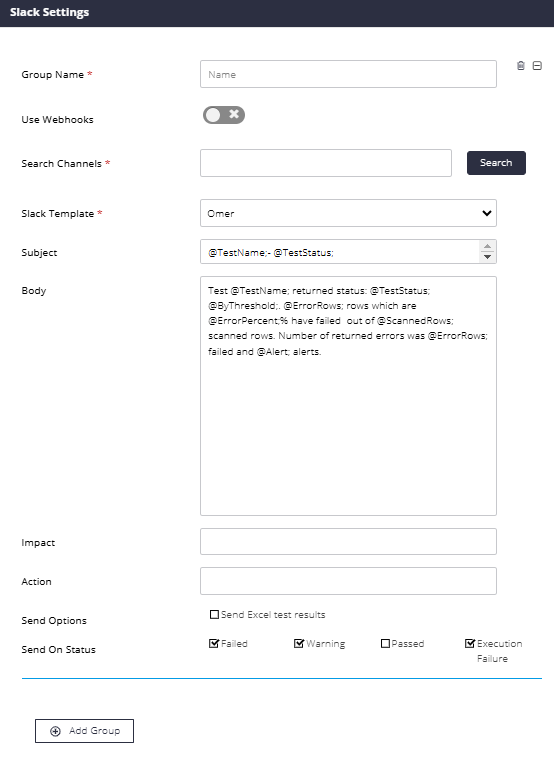Screen dimensions: 554x762
Task: Uncheck the Failed status checkbox
Action: tap(214, 643)
